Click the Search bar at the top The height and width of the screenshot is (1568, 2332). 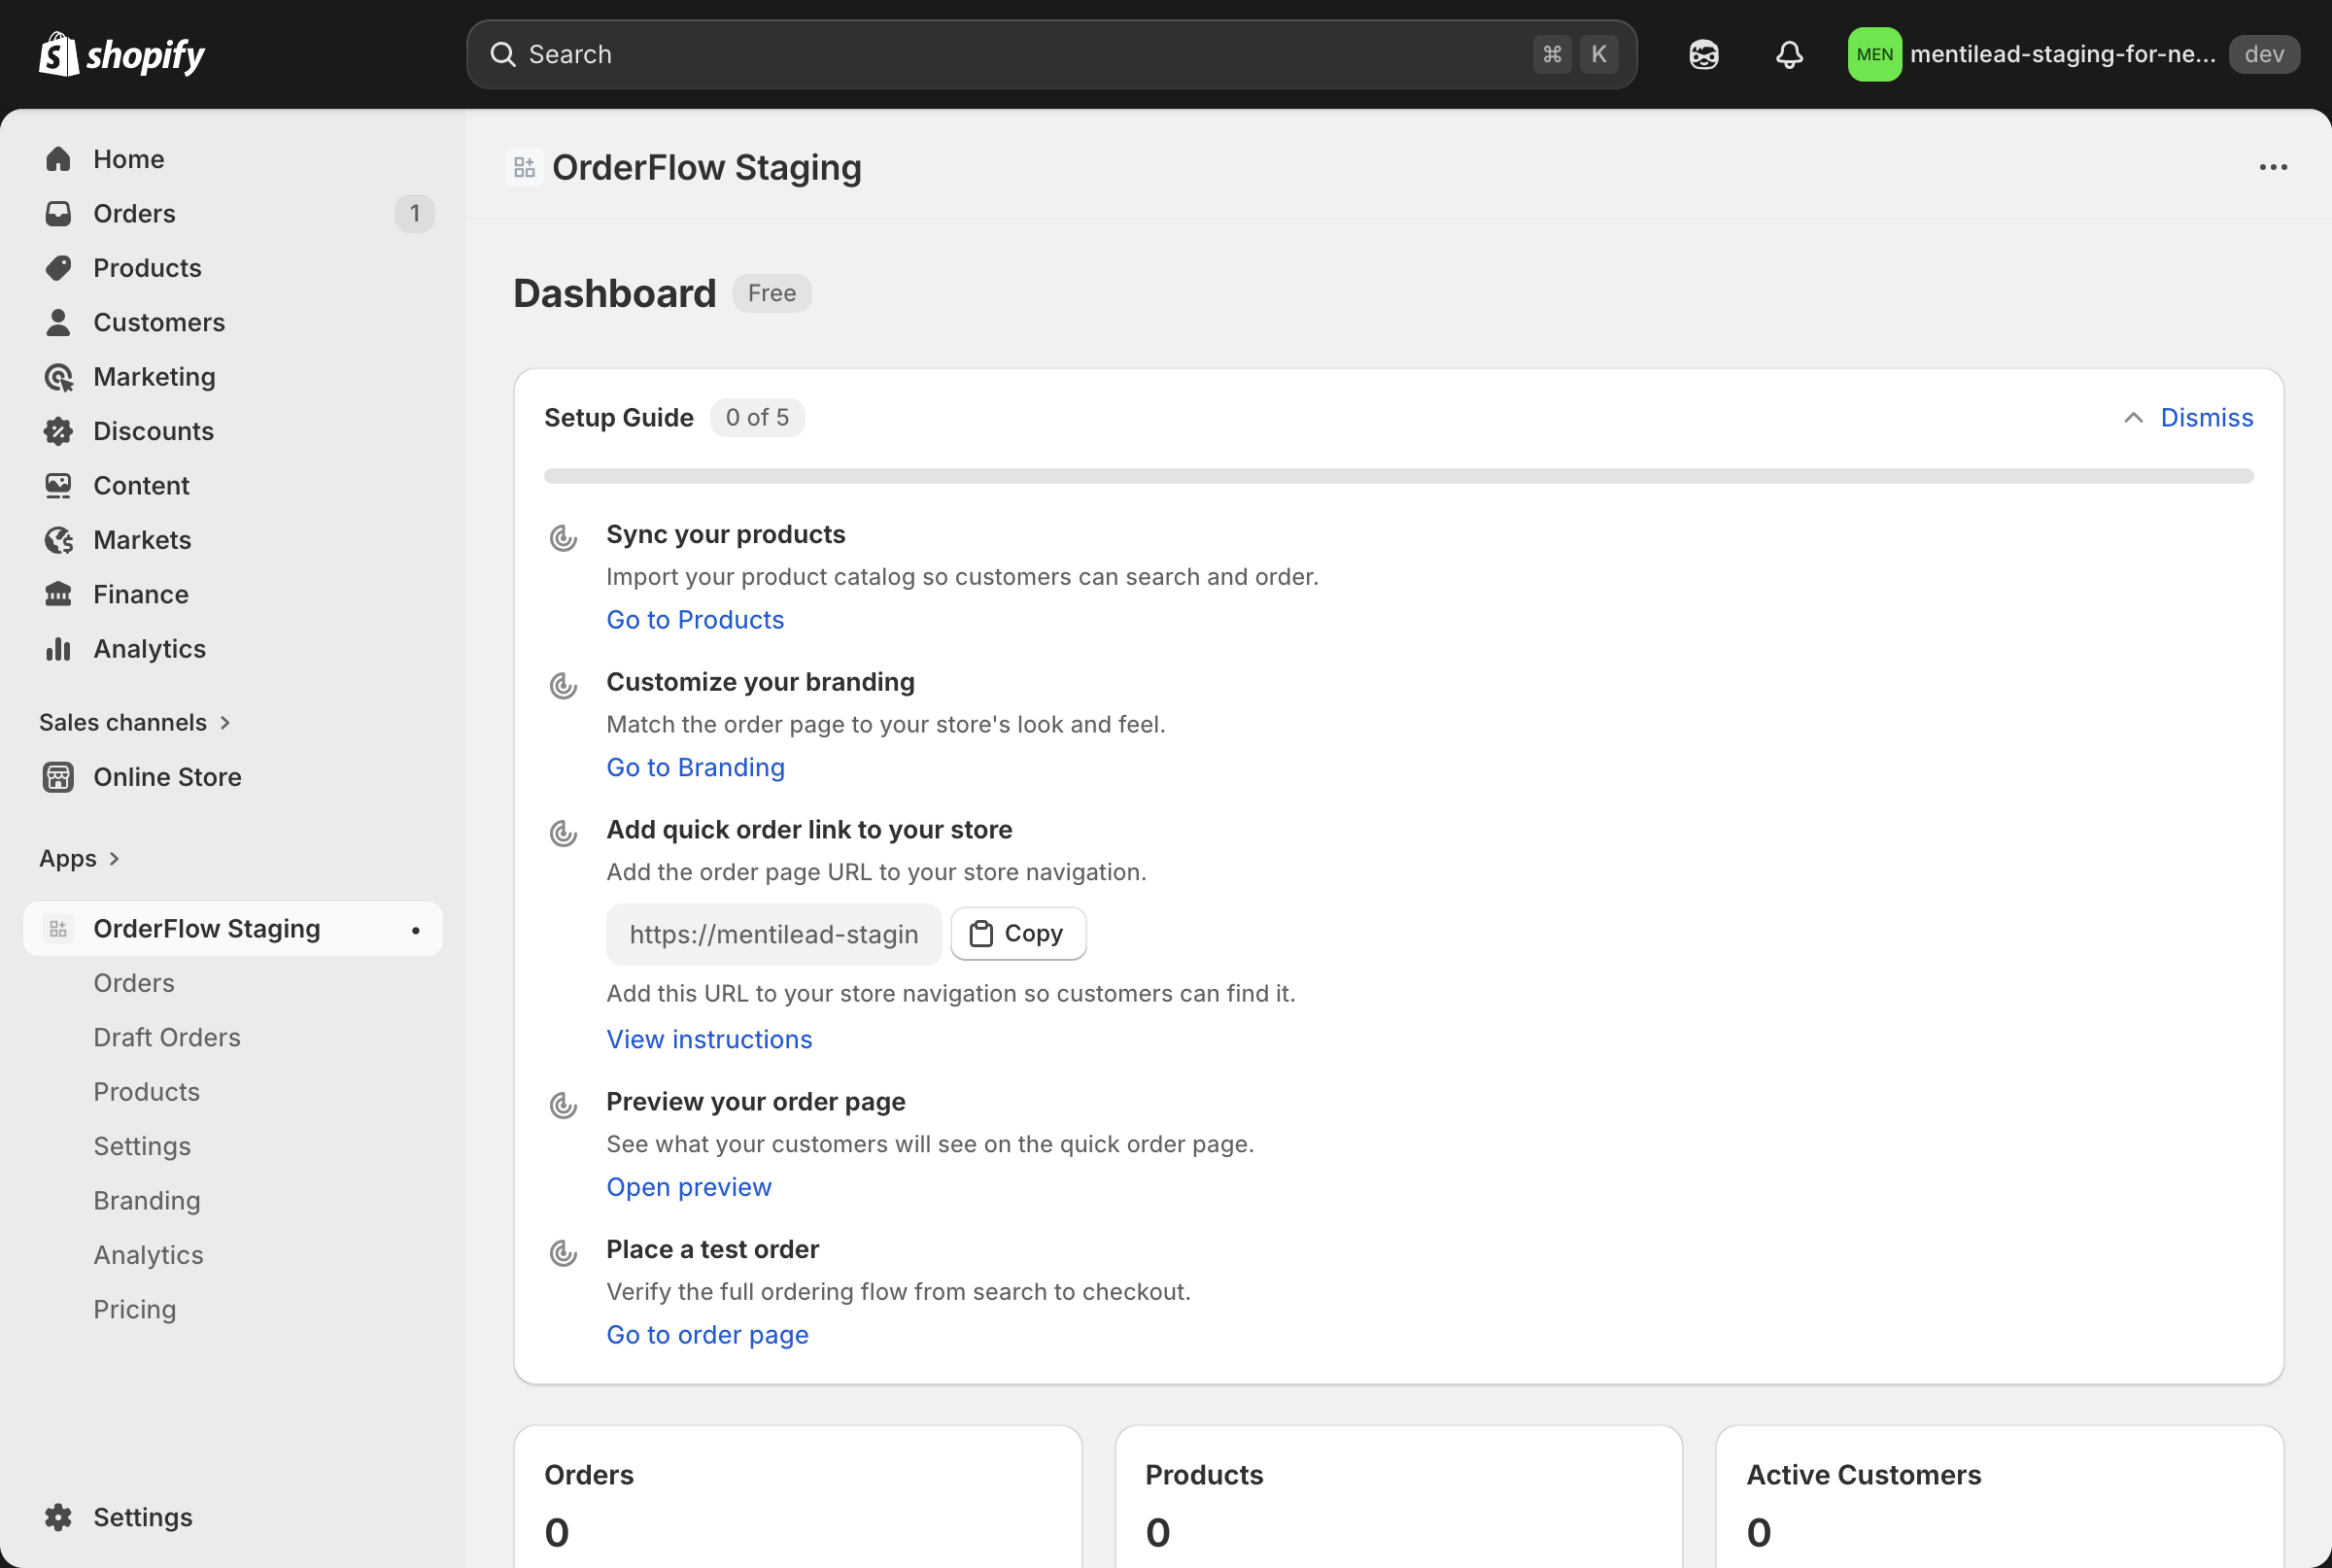[x=1050, y=54]
